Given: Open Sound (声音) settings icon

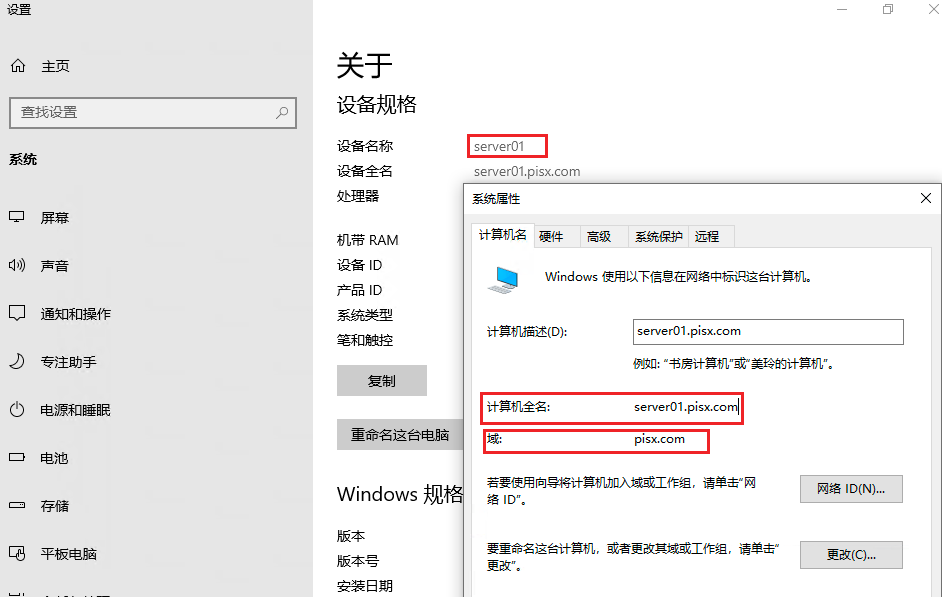Looking at the screenshot, I should [x=17, y=266].
